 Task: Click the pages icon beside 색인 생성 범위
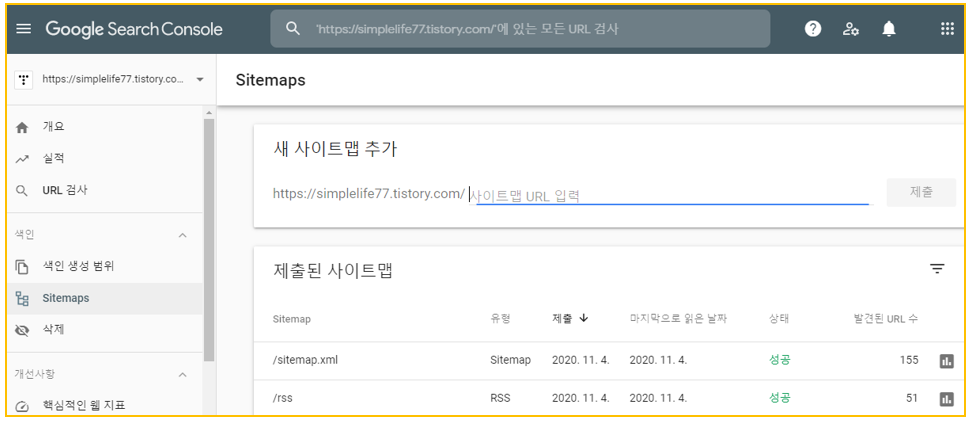pos(22,267)
